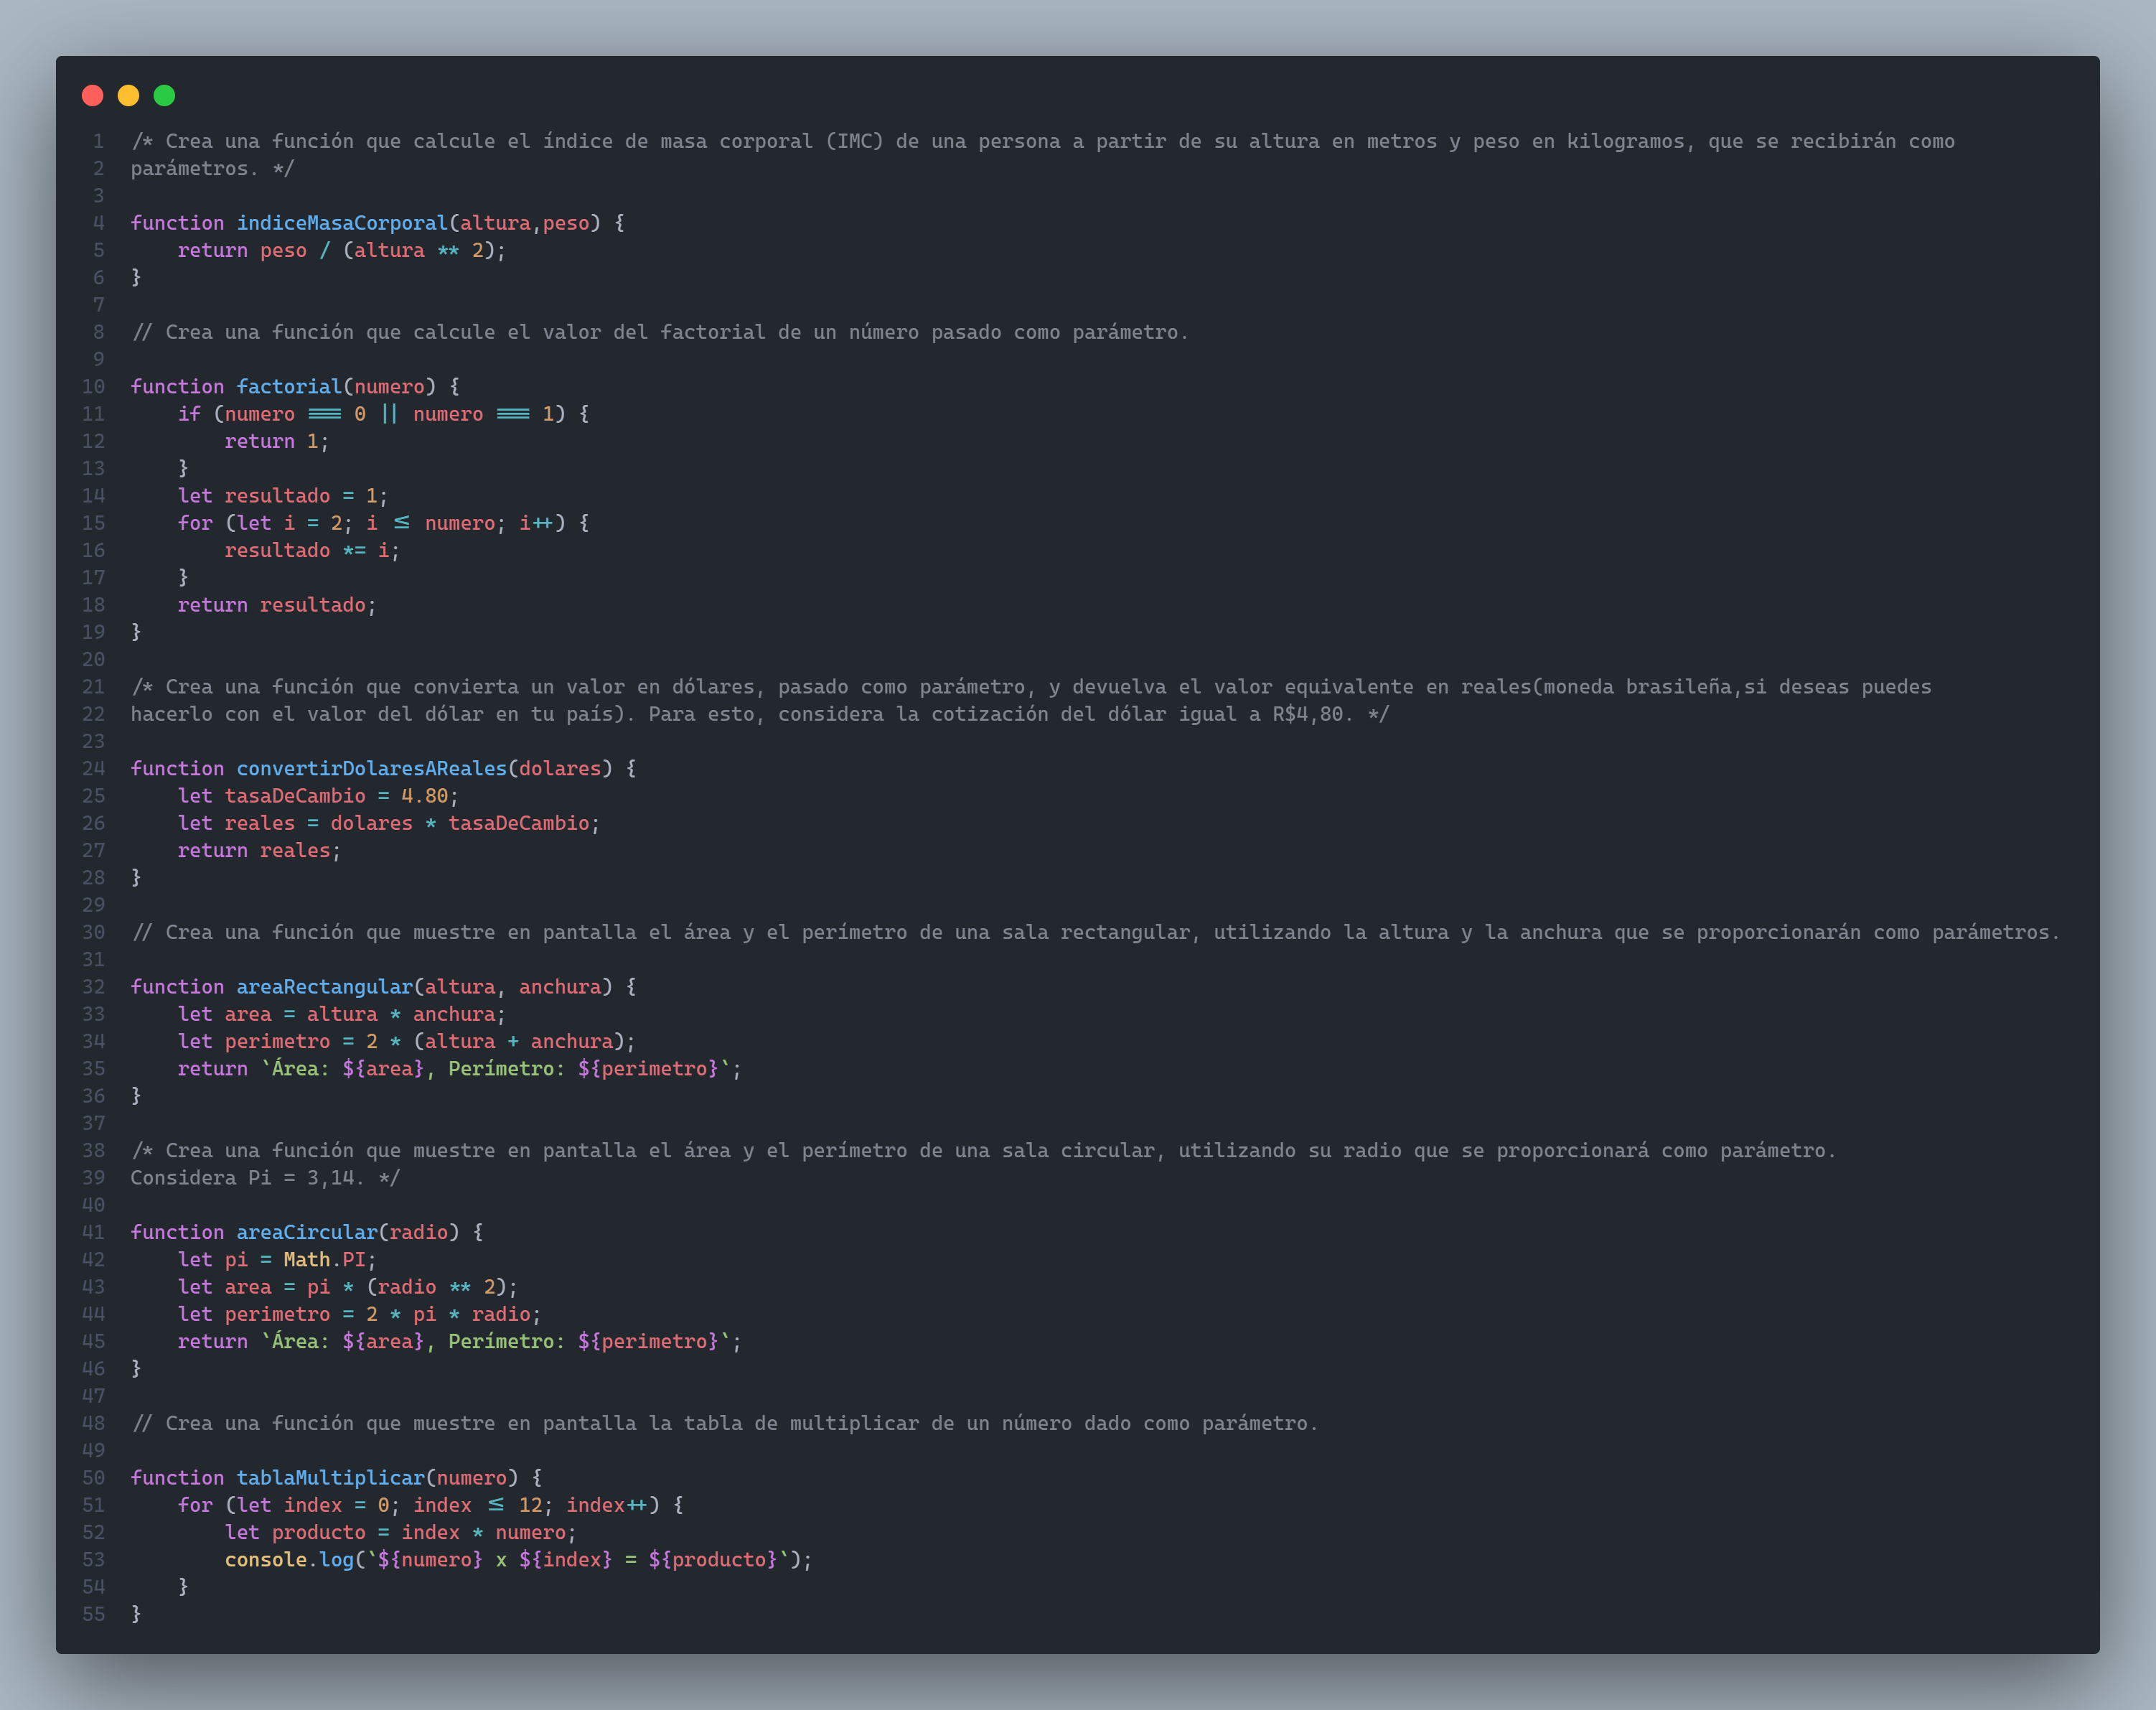
Task: Click the function name tablaMultiplicar
Action: coord(331,1478)
